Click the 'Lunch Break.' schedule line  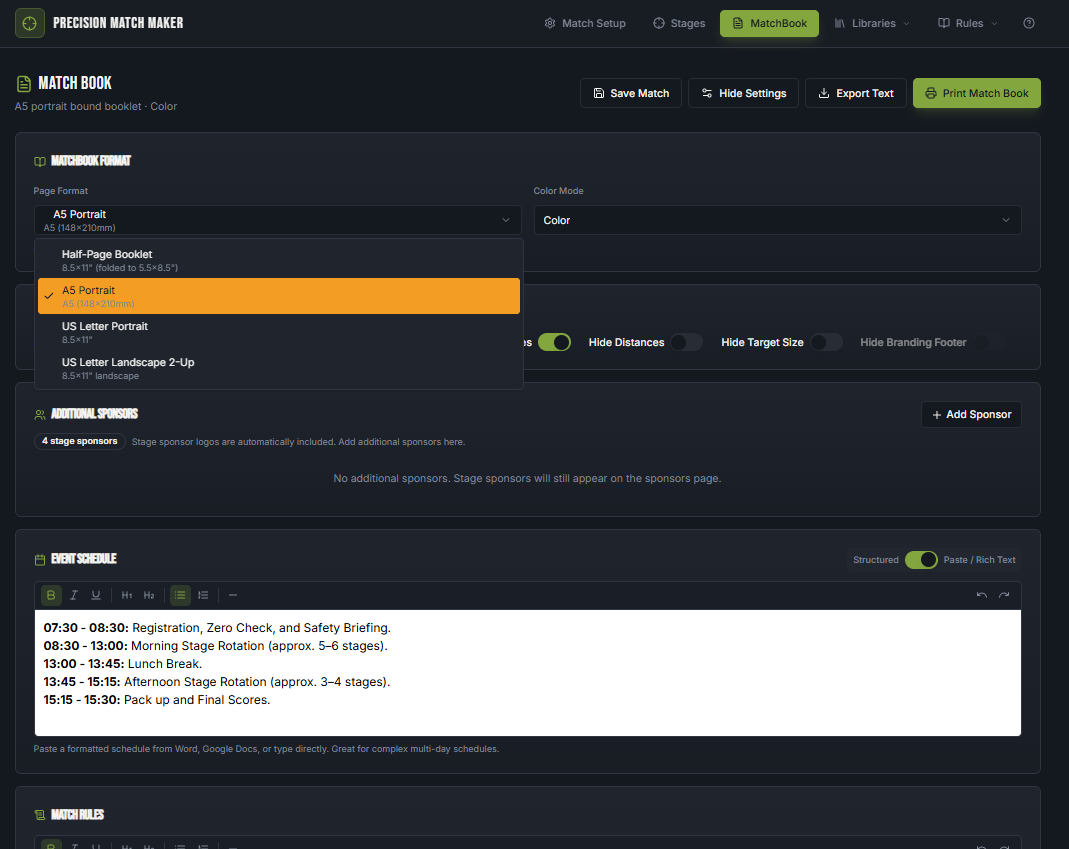pyautogui.click(x=123, y=664)
